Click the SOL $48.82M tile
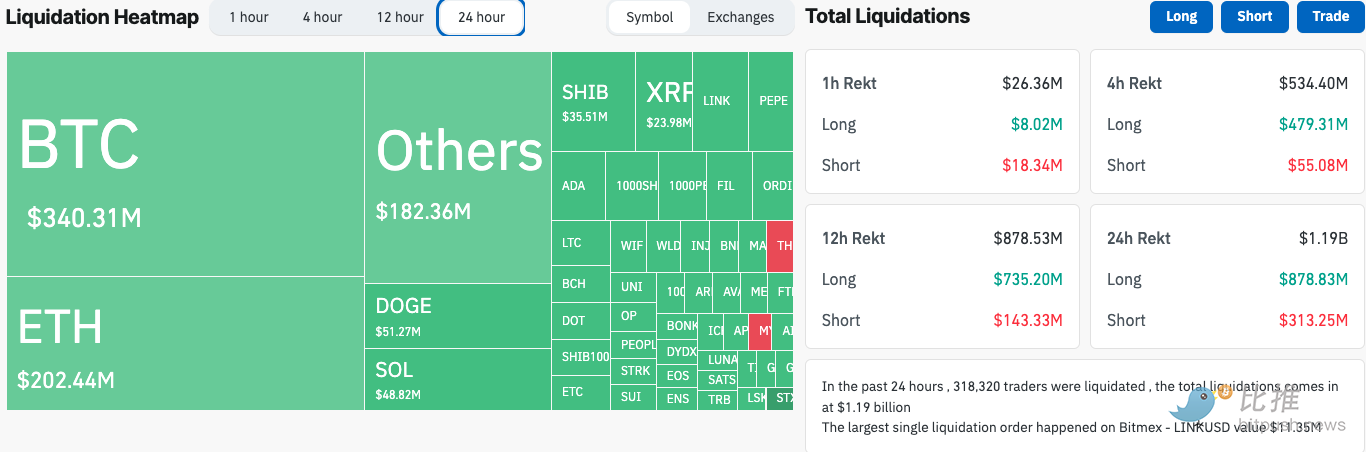The height and width of the screenshot is (452, 1366). pyautogui.click(x=457, y=379)
